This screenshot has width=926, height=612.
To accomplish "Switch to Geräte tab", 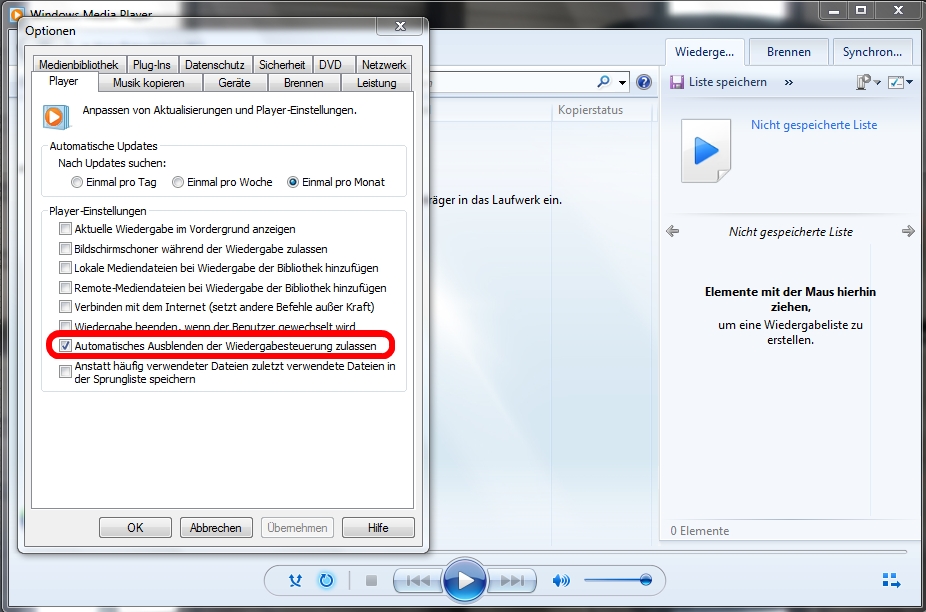I will (234, 83).
